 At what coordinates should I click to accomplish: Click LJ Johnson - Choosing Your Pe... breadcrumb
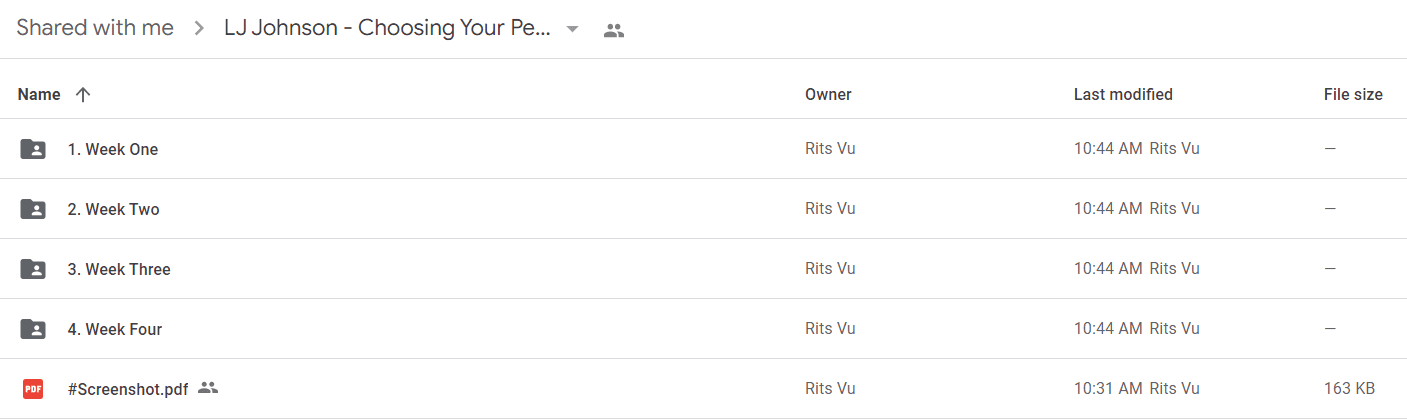click(x=387, y=28)
